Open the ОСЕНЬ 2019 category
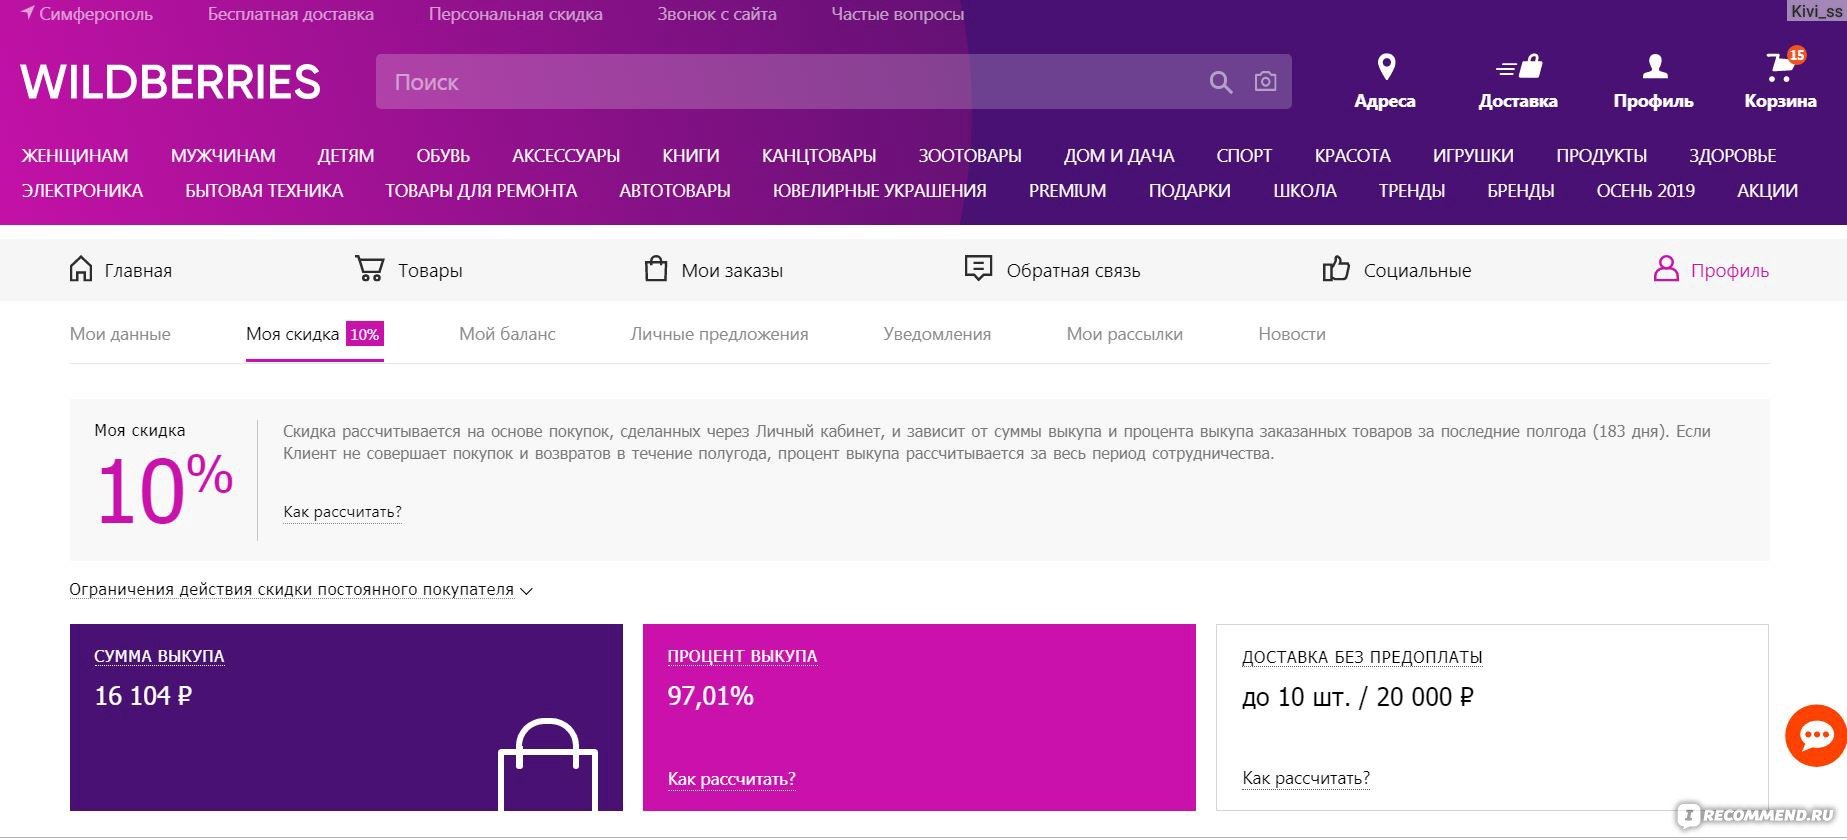 click(x=1645, y=191)
